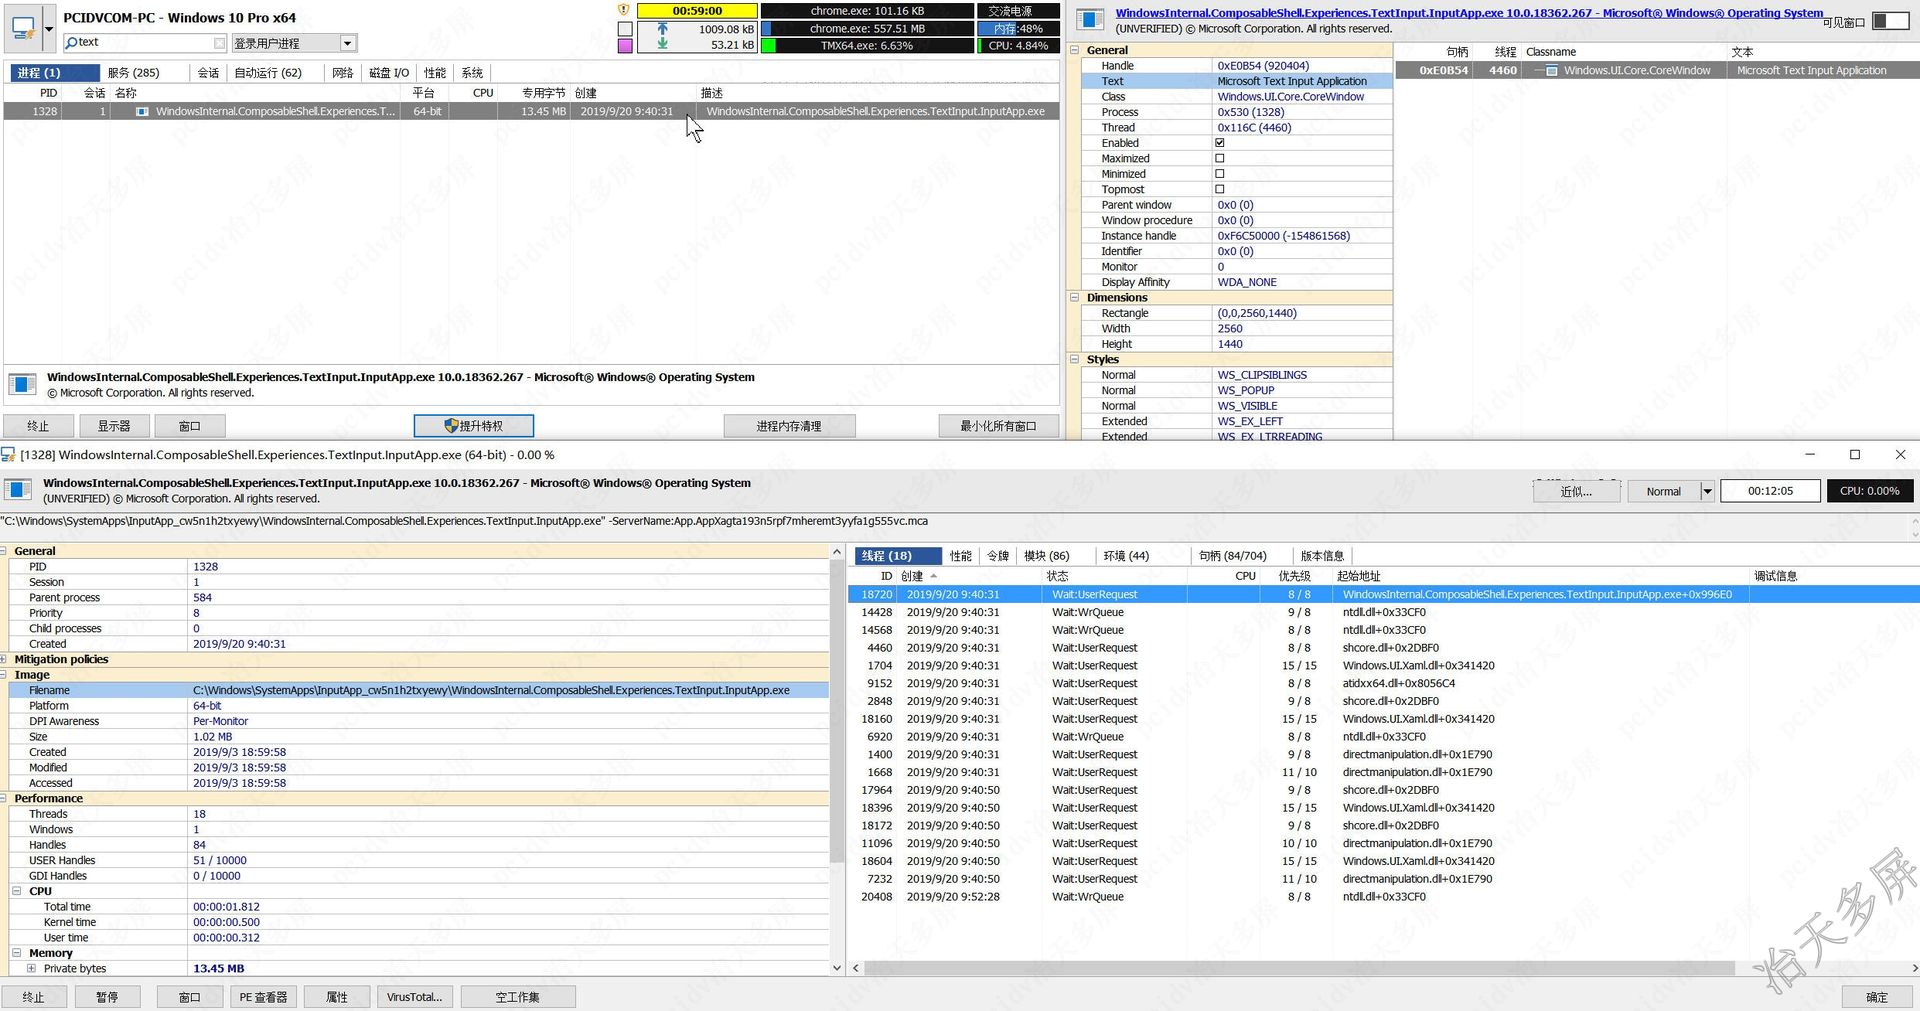
Task: Switch to the 模块 (86) tab
Action: [1046, 556]
